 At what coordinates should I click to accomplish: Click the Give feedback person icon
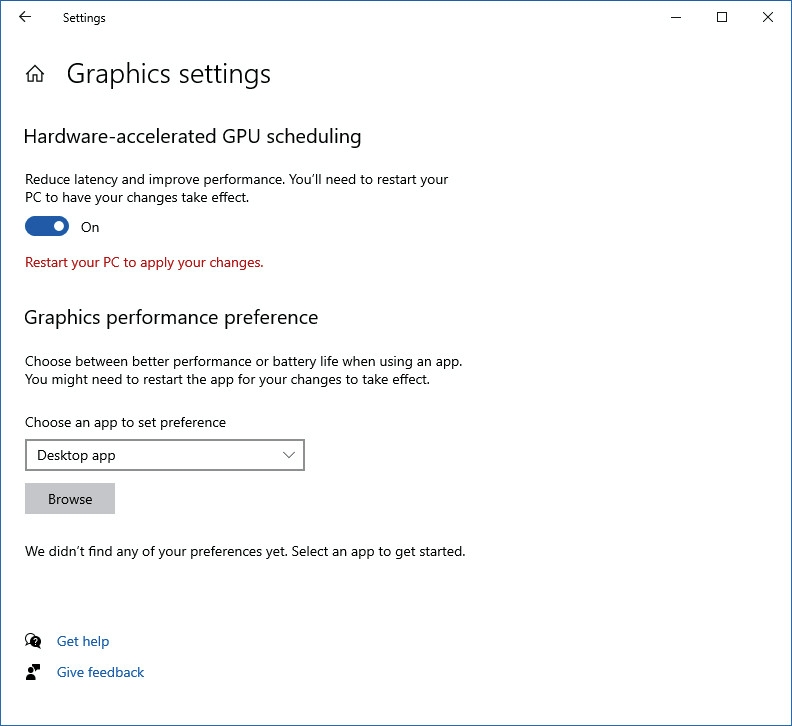click(x=34, y=672)
